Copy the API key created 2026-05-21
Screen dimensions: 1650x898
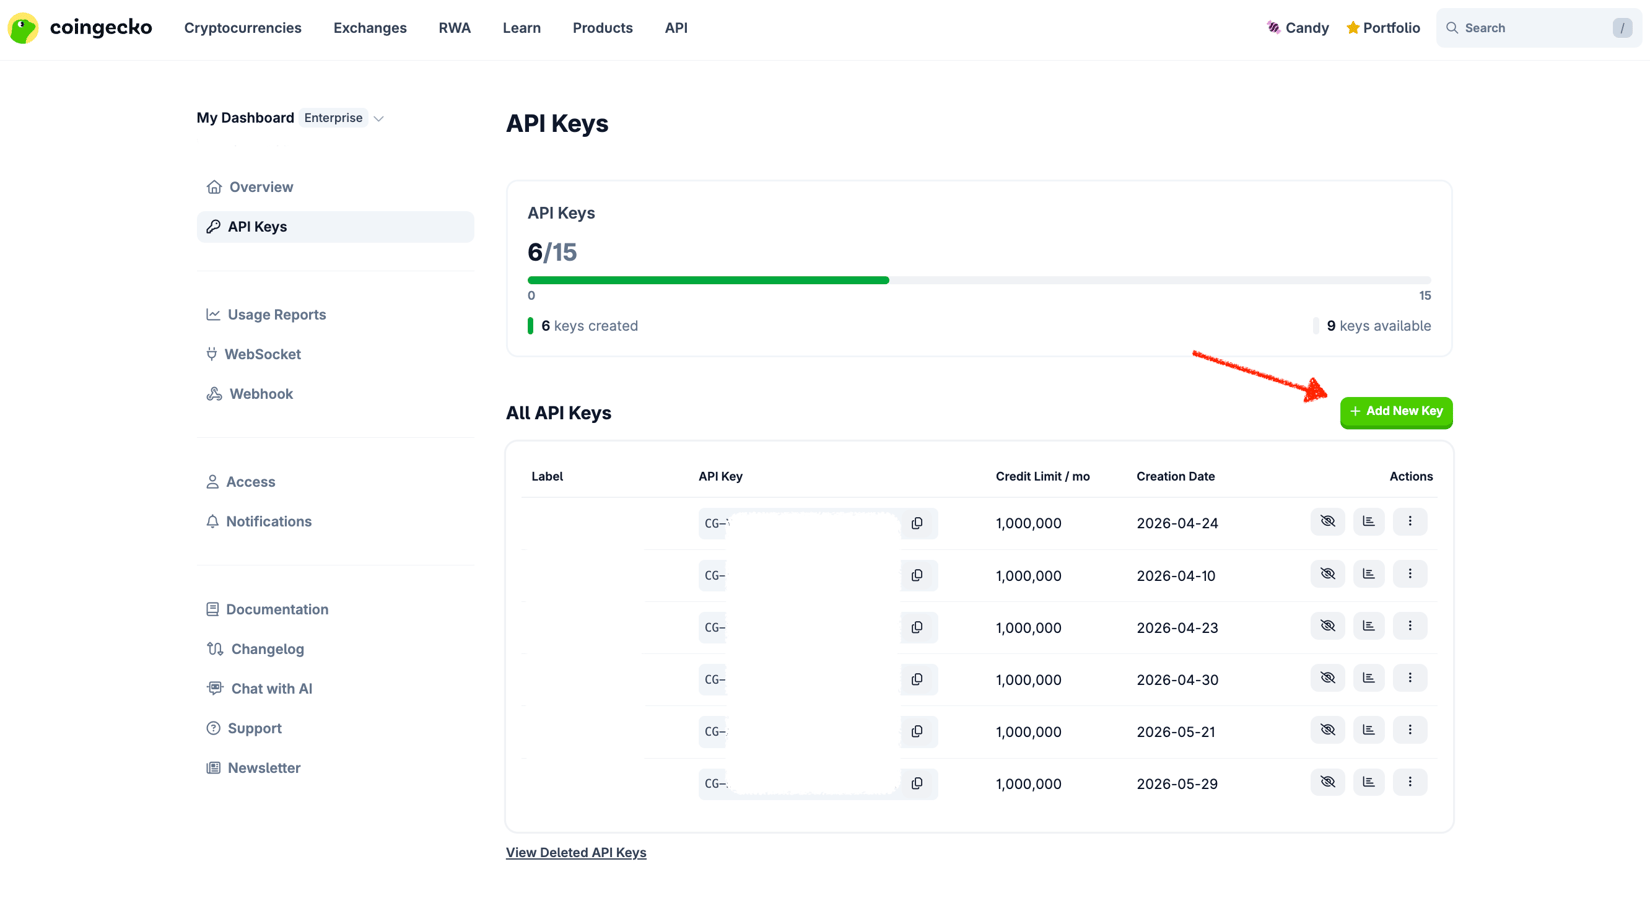pyautogui.click(x=917, y=731)
